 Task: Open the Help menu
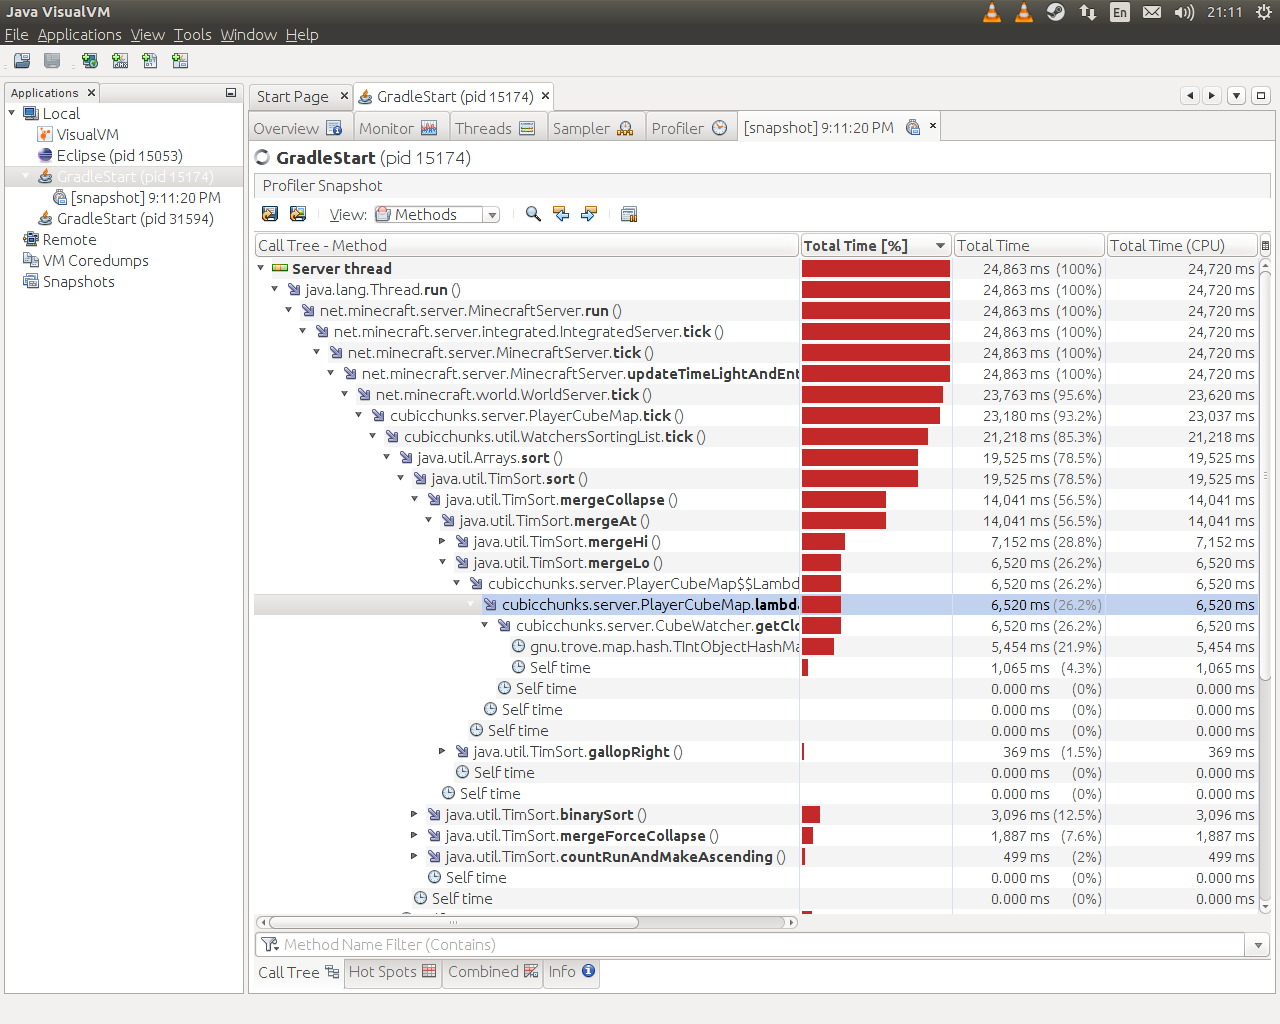302,34
